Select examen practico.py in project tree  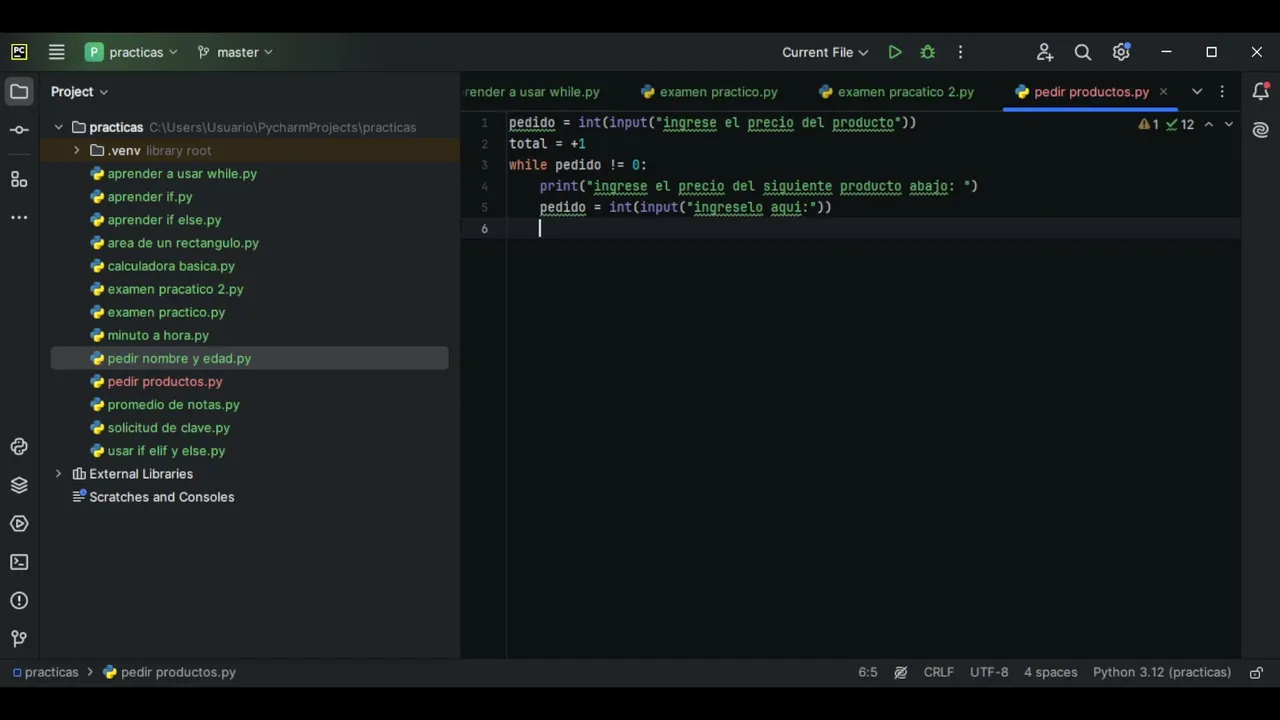[x=166, y=312]
